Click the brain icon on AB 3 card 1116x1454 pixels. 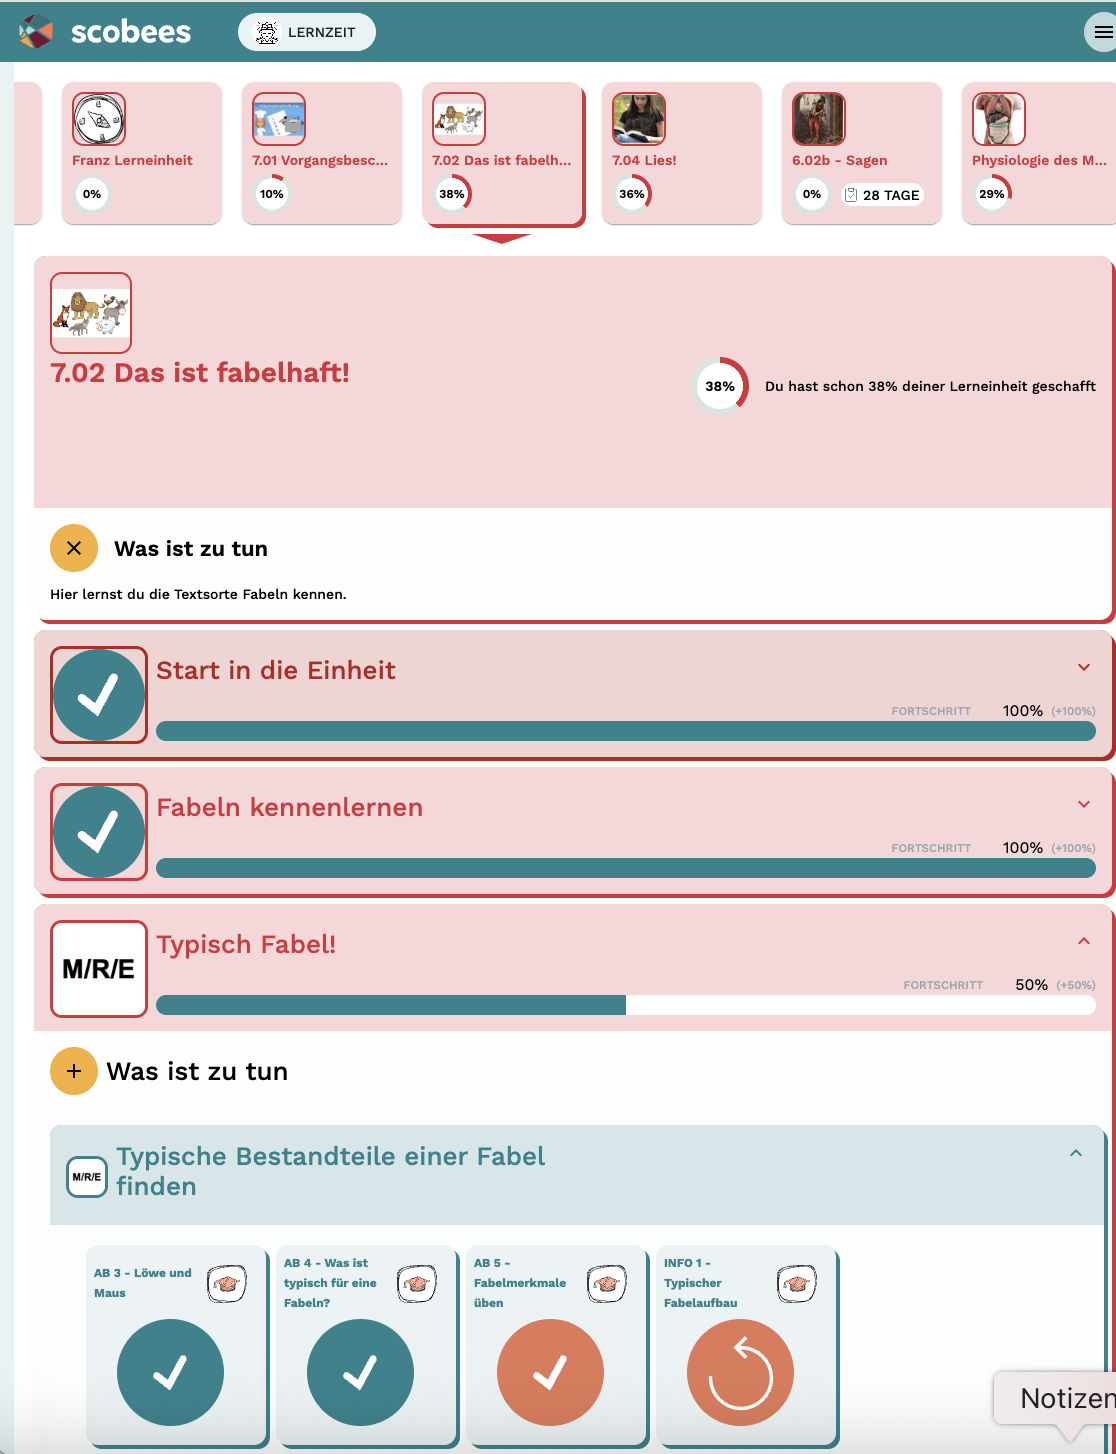(227, 1284)
